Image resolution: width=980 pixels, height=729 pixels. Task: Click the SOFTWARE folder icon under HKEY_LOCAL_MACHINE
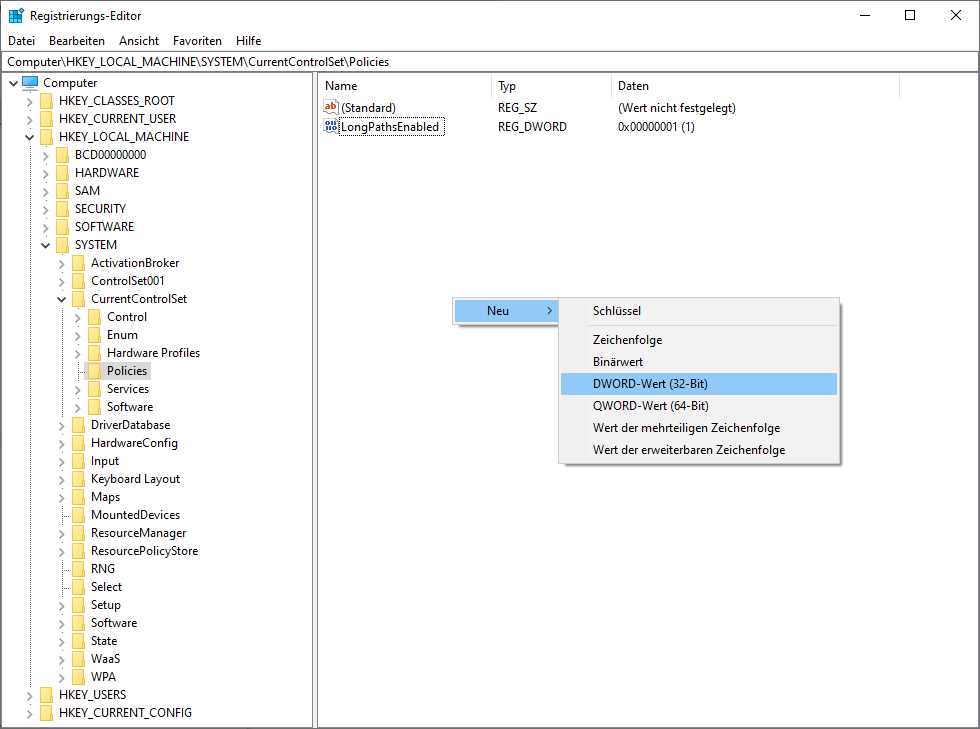coord(62,227)
